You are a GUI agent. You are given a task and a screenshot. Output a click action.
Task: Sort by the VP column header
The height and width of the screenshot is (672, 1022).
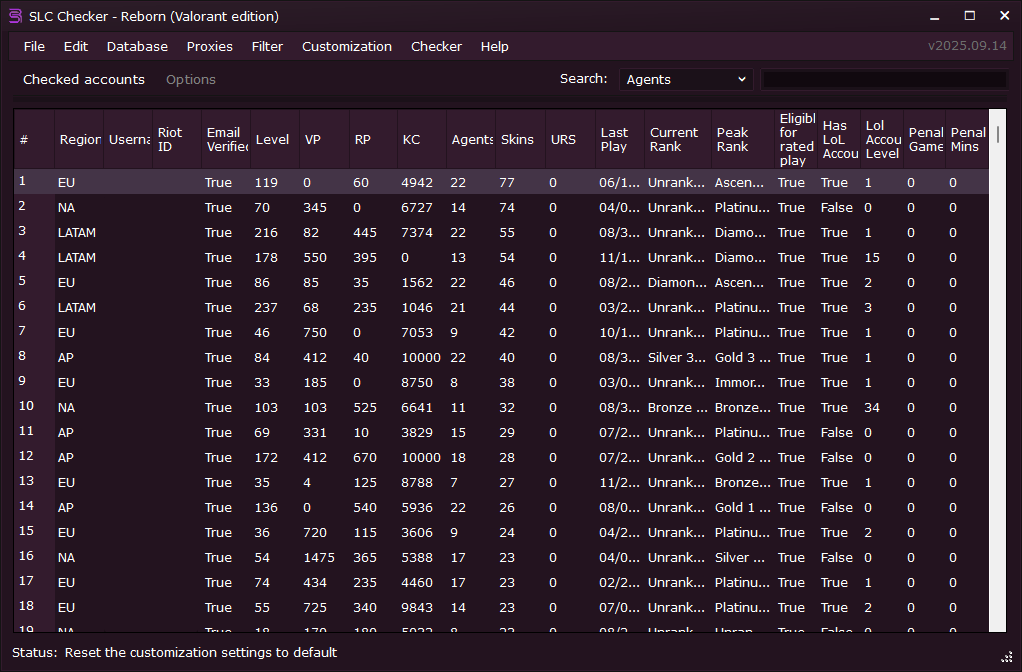(324, 139)
